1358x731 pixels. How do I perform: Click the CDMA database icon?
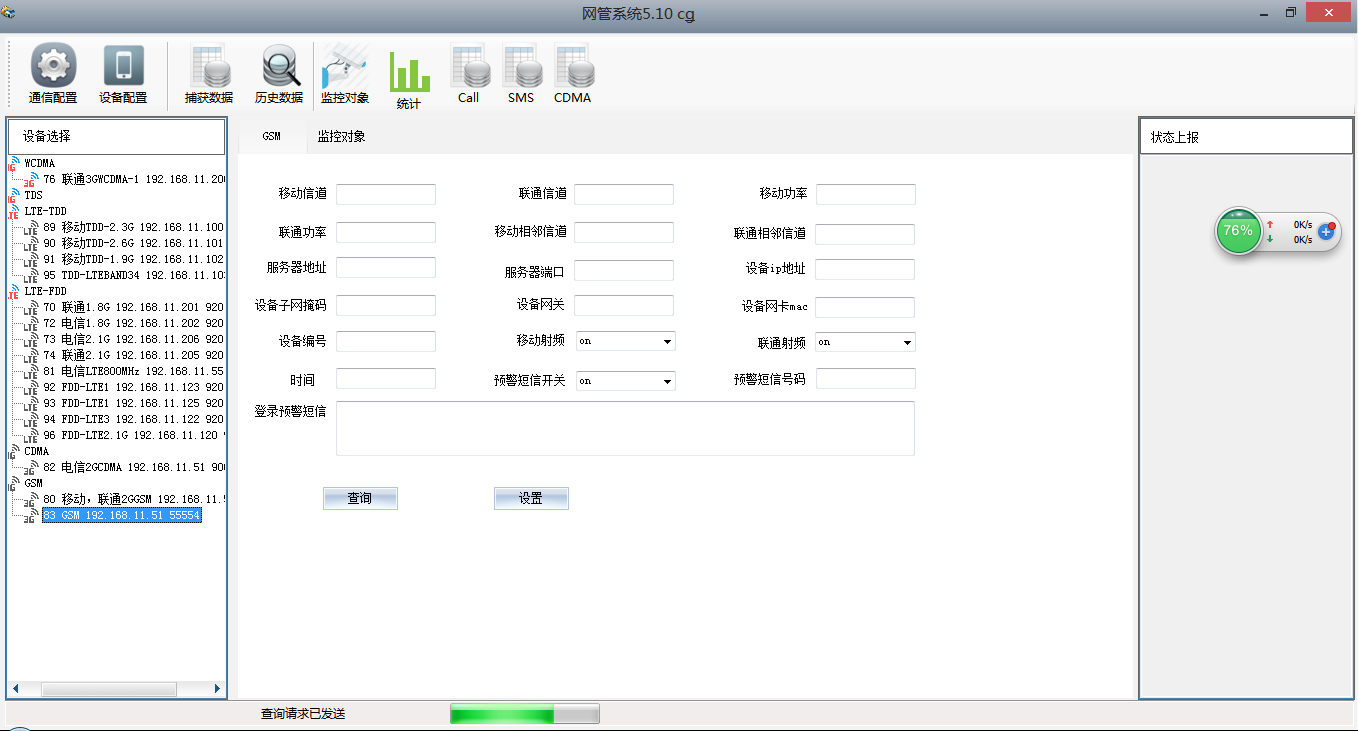[x=573, y=67]
